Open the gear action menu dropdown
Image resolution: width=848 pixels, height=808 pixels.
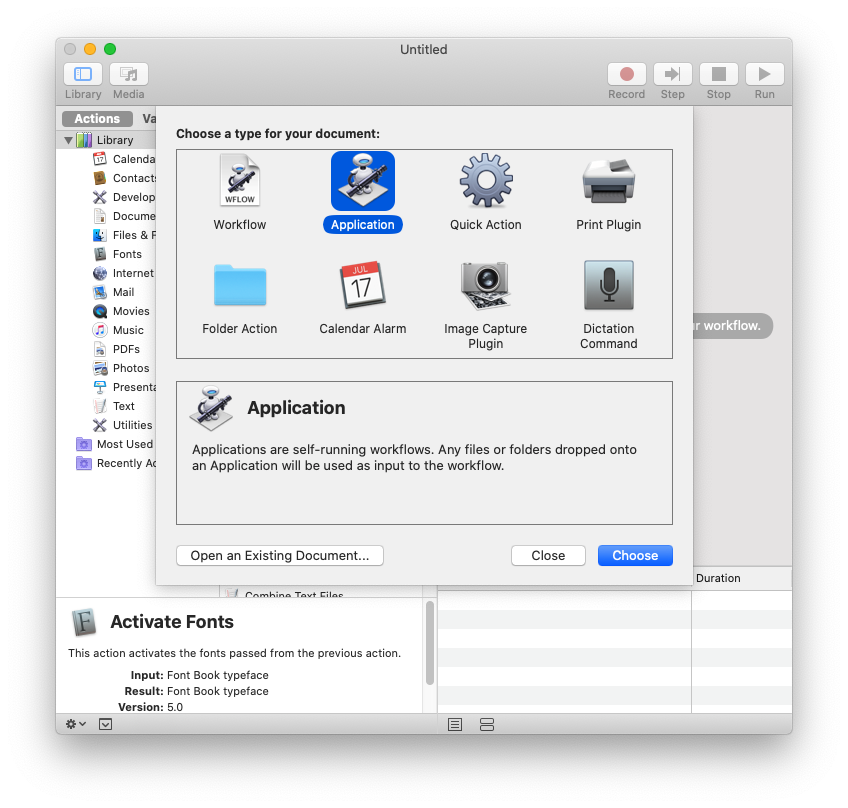click(75, 724)
